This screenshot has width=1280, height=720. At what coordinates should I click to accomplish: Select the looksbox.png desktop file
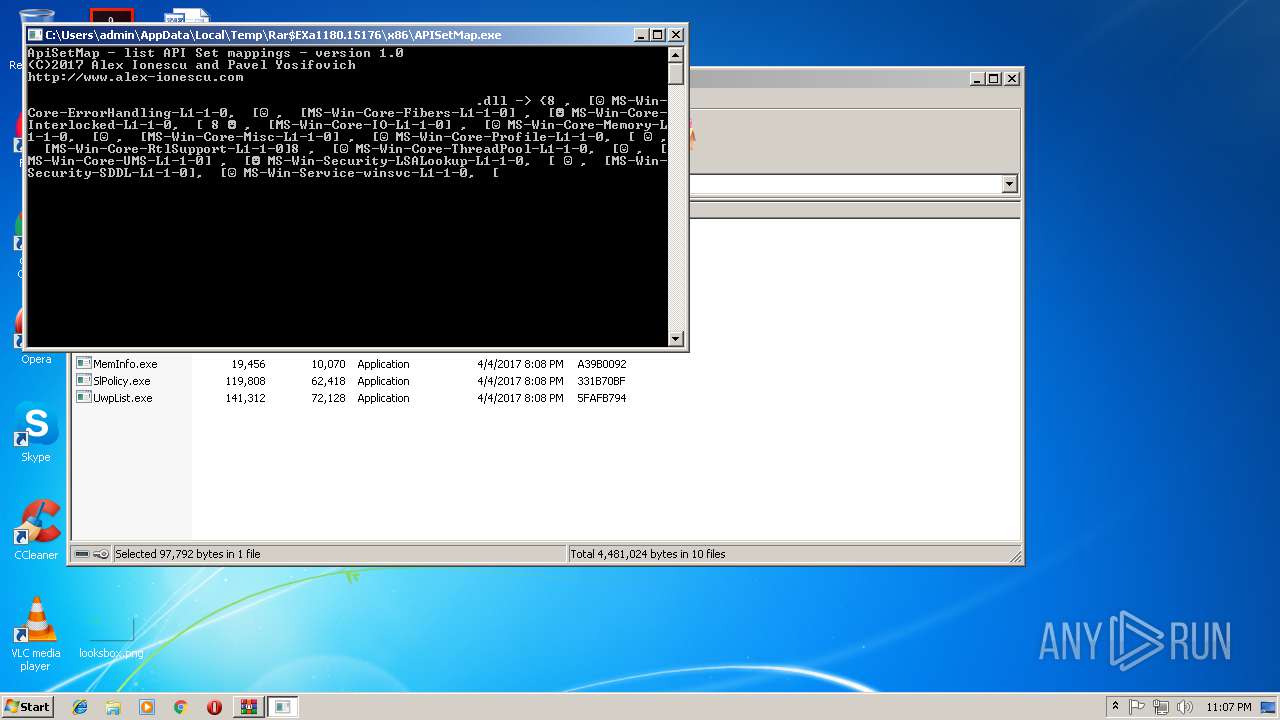click(x=111, y=636)
